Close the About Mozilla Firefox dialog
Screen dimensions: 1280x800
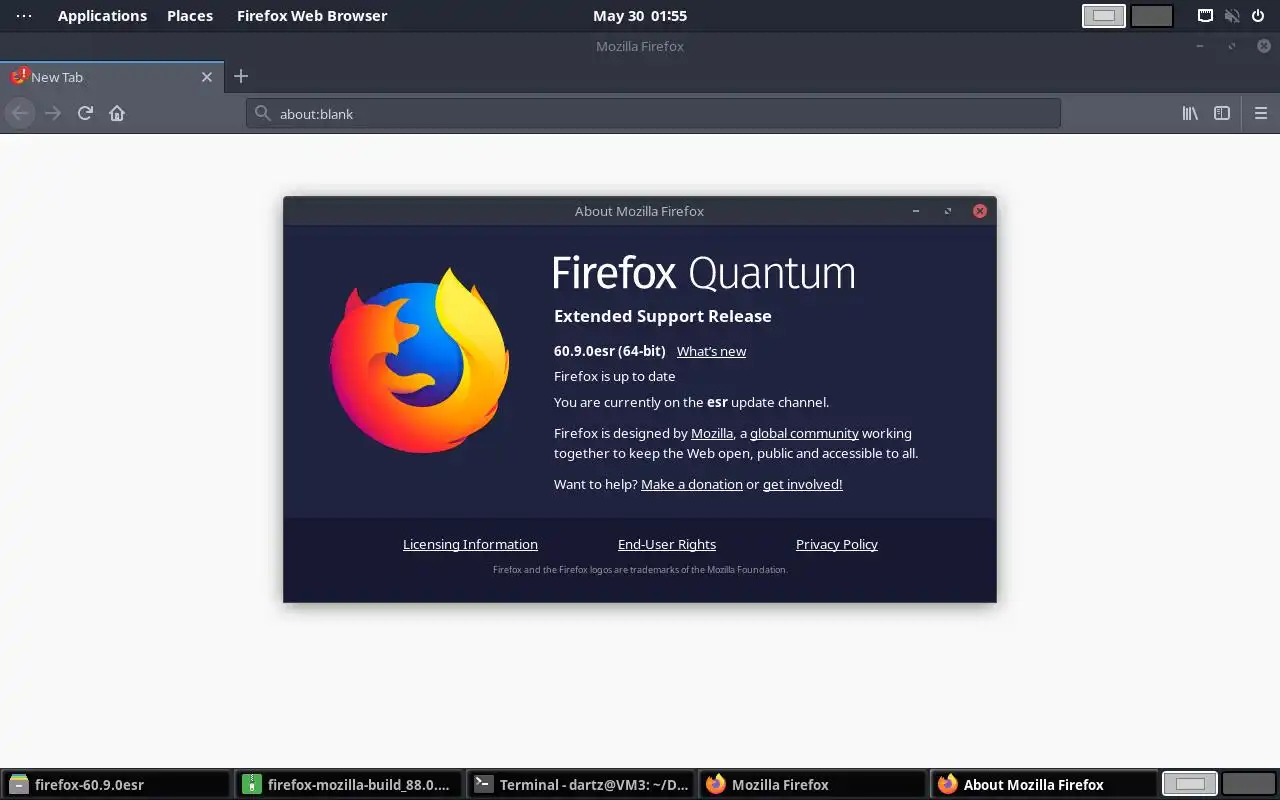click(x=980, y=211)
